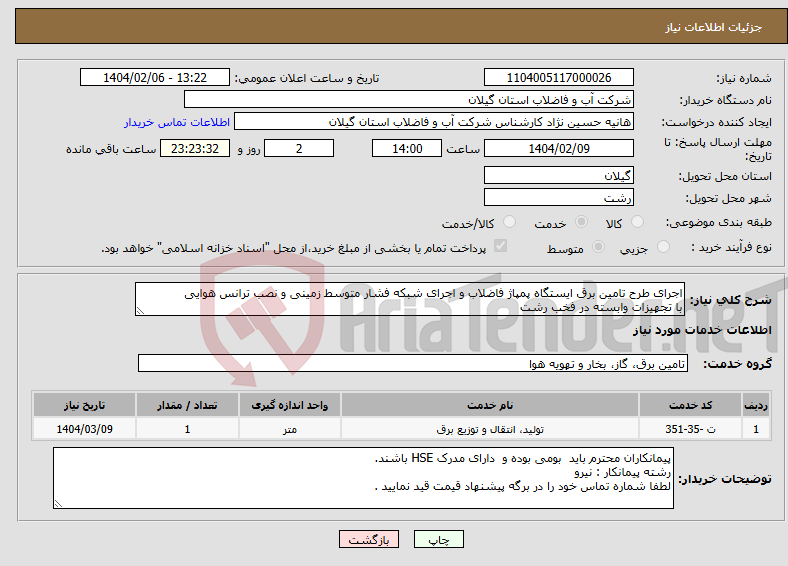
Task: Click the response deadline date 1404/02/09 field
Action: tap(559, 148)
